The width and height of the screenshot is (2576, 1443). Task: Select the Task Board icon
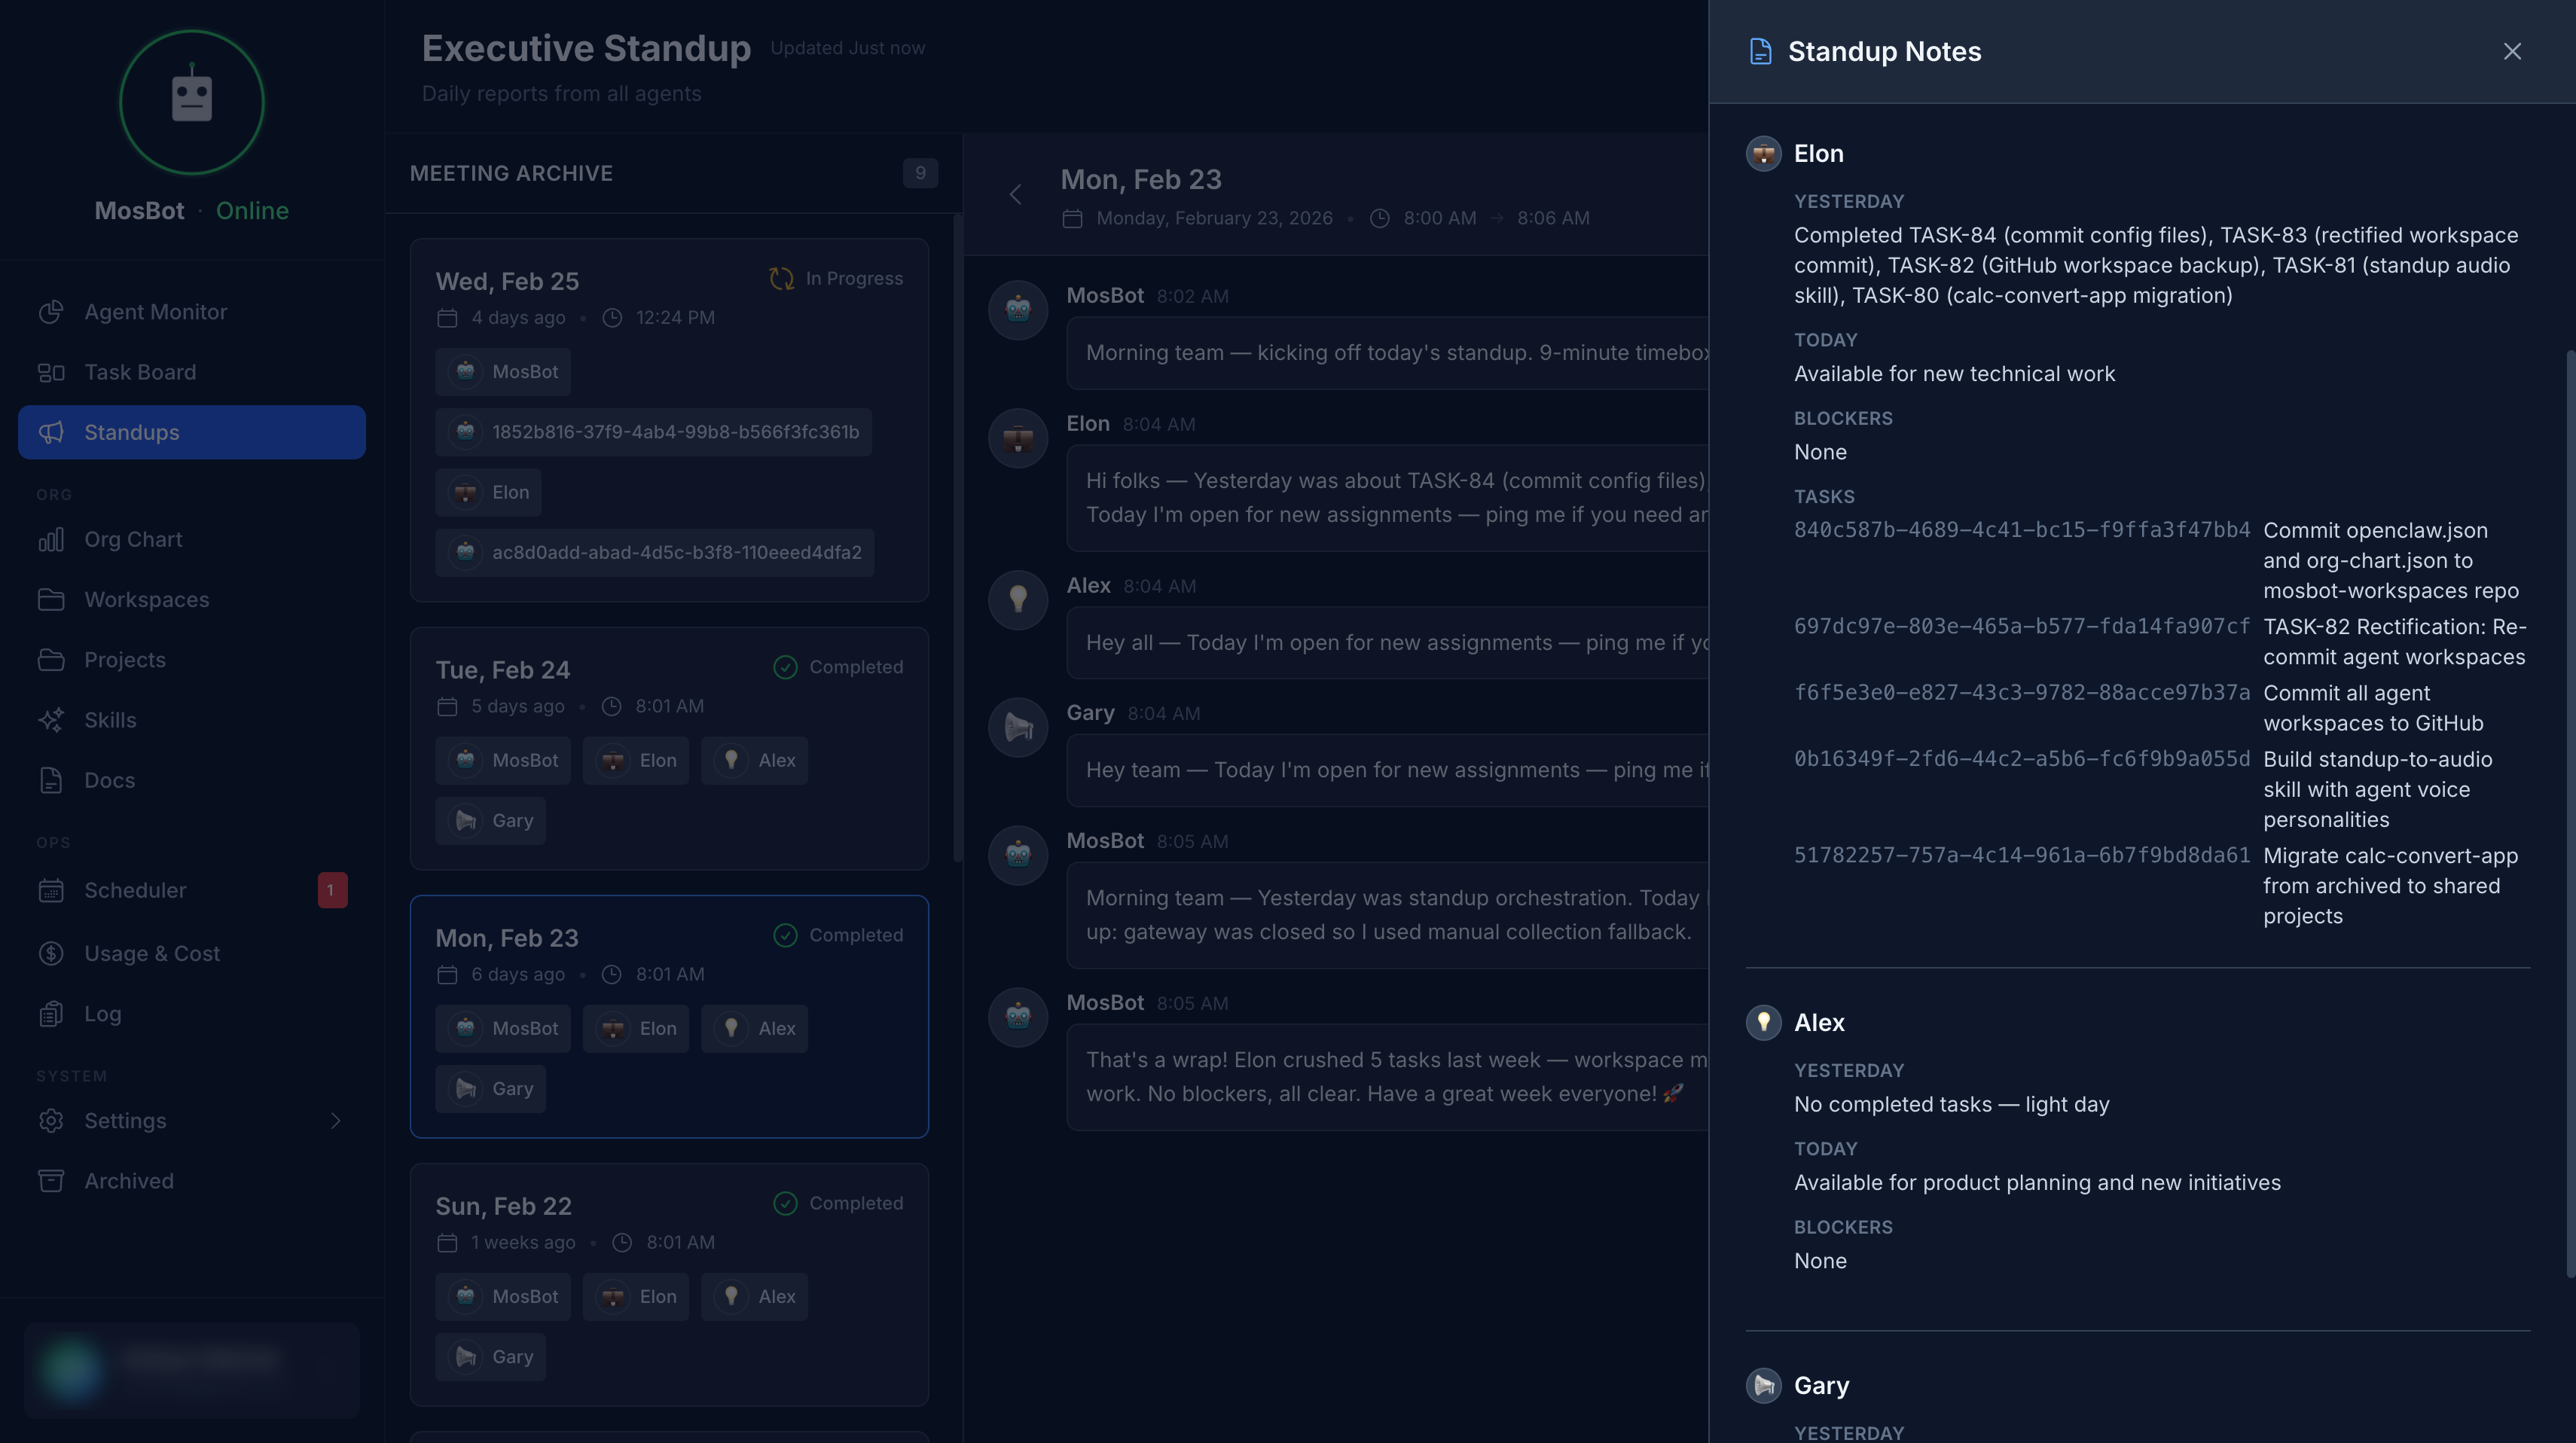pos(53,371)
